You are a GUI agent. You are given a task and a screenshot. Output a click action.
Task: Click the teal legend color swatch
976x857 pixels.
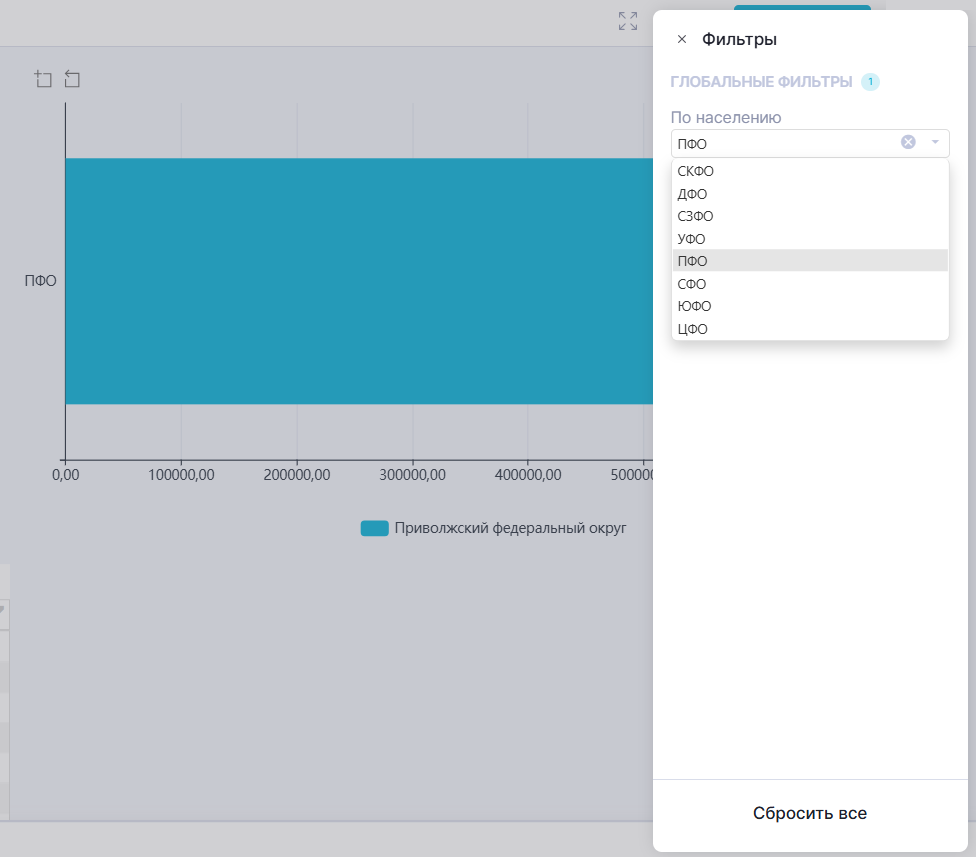tap(374, 528)
